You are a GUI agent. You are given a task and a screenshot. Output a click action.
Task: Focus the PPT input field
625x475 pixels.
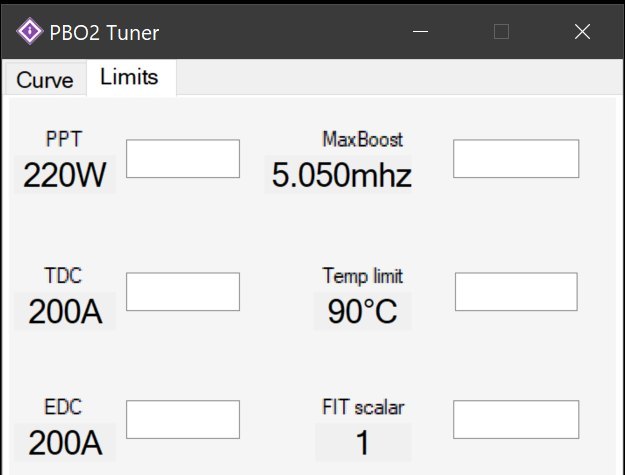point(183,159)
